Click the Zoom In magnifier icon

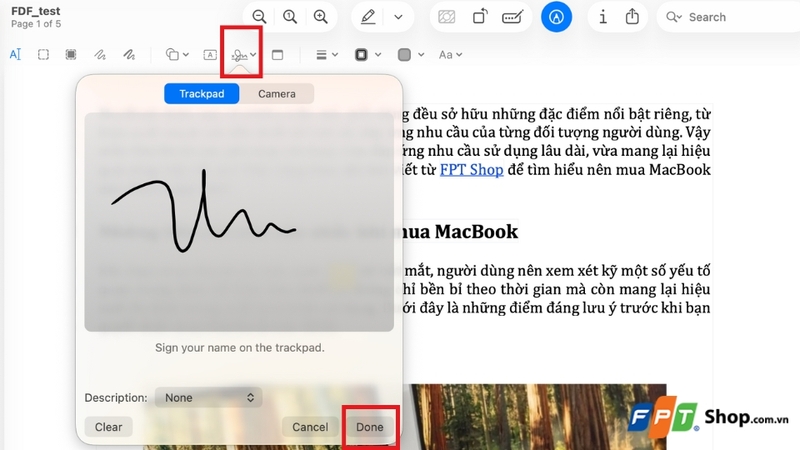tap(320, 17)
